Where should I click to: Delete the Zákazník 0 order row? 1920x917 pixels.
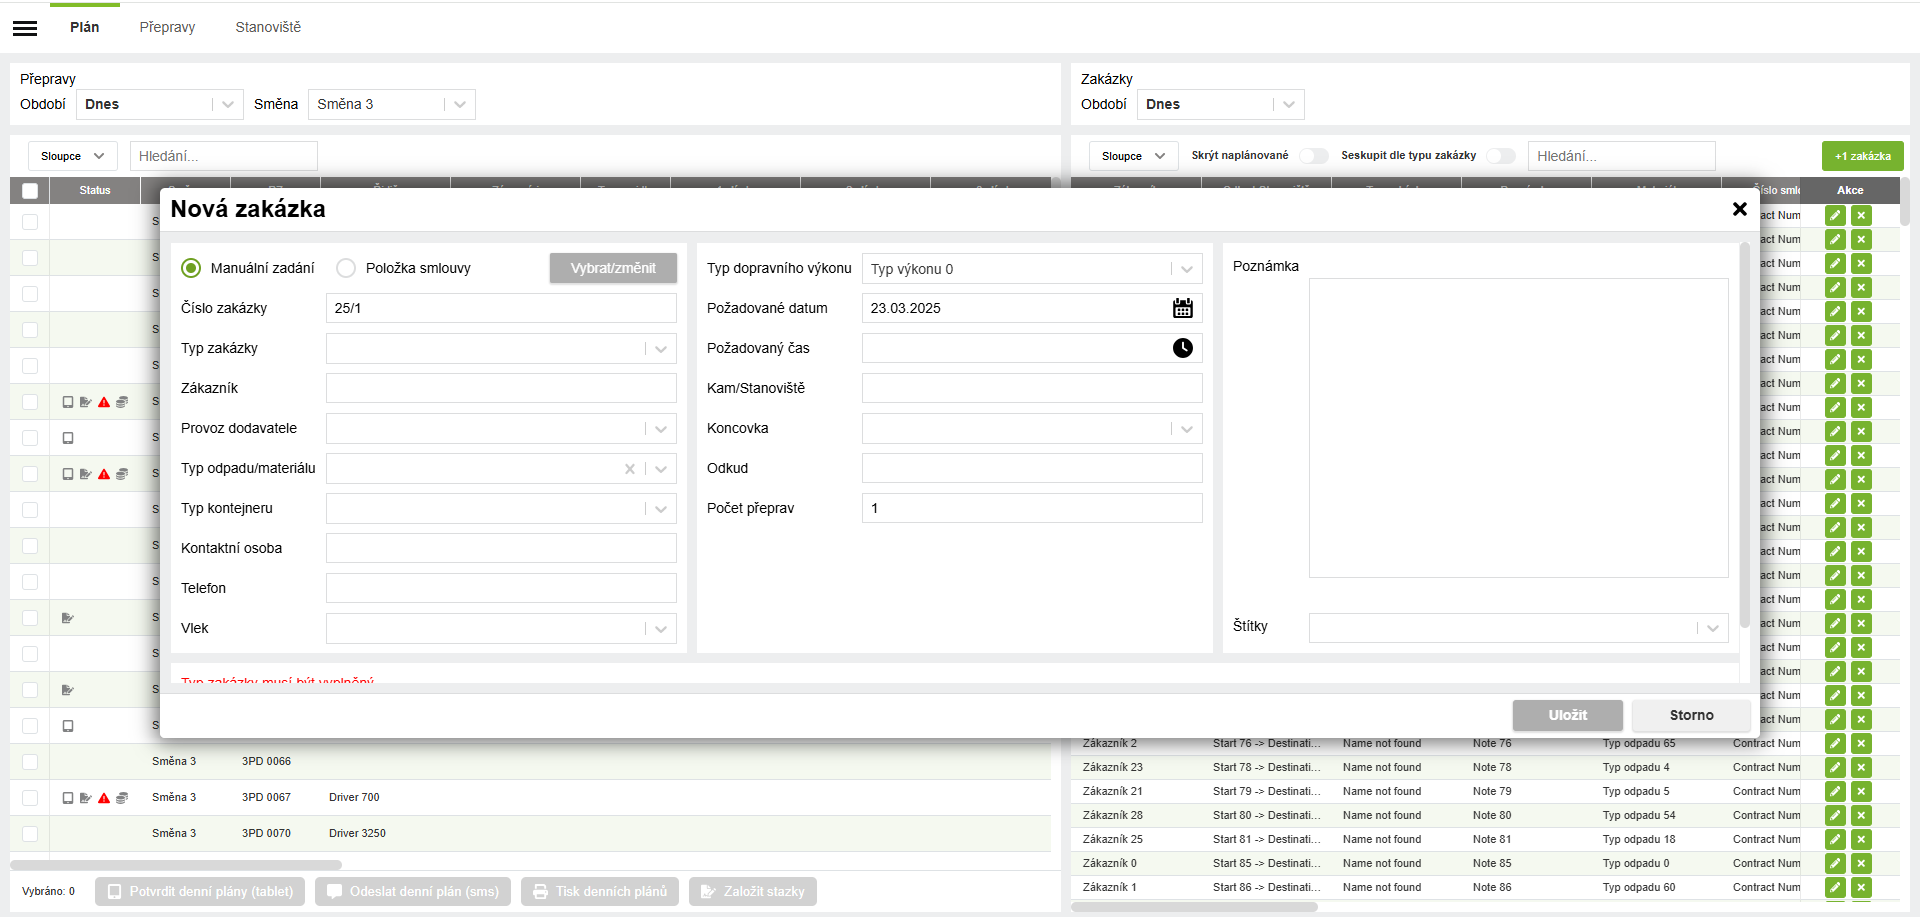click(1861, 863)
